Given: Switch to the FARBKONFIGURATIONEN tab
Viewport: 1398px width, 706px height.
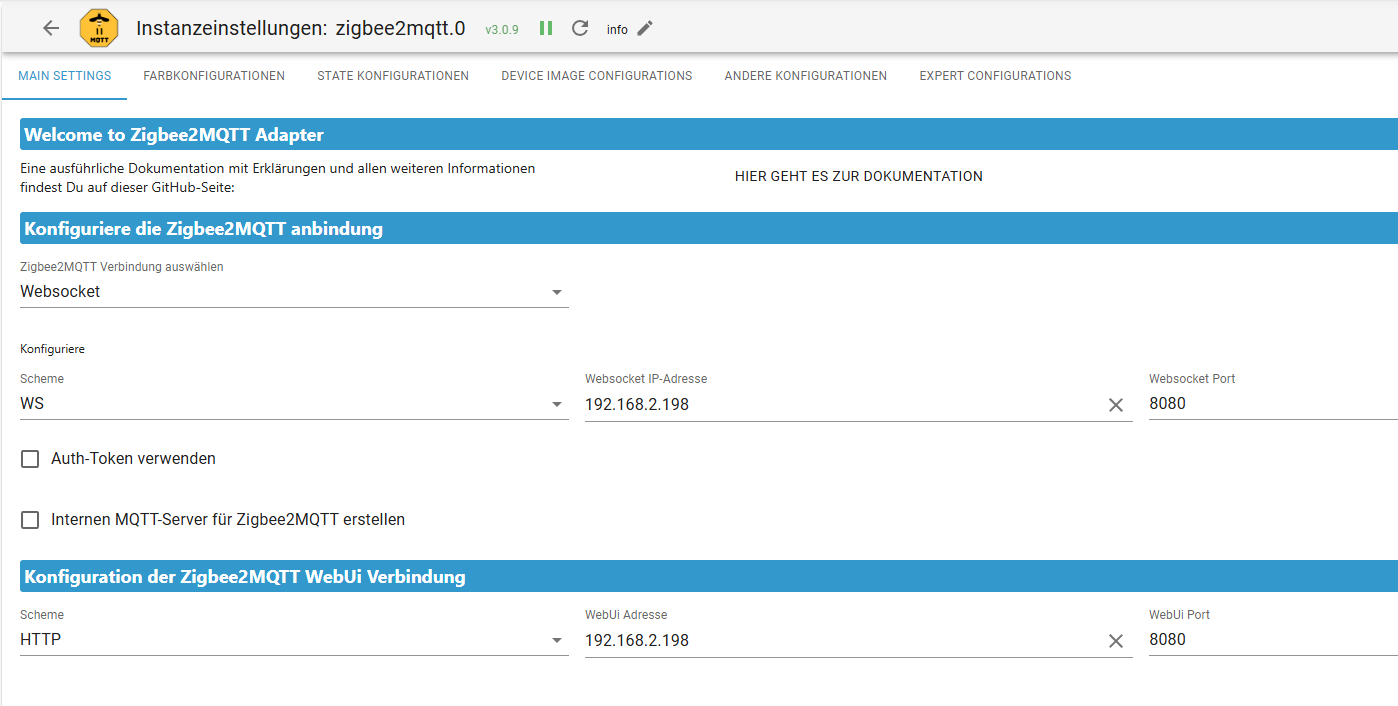Looking at the screenshot, I should (x=213, y=75).
